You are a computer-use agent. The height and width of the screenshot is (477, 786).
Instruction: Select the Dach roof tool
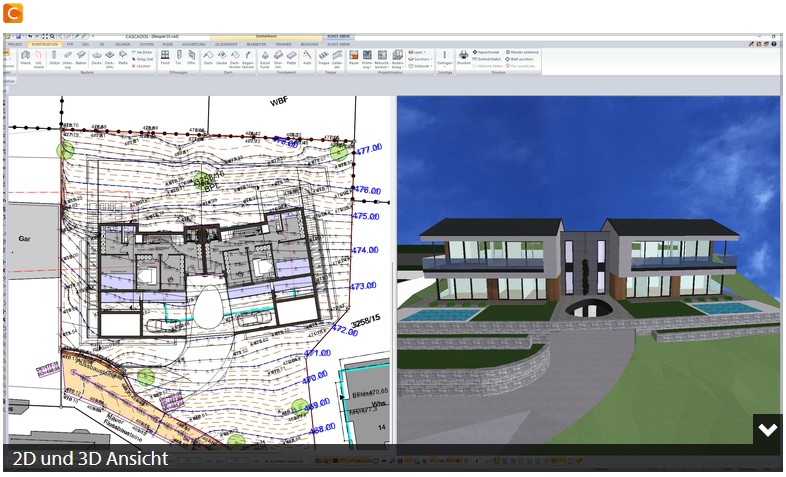208,58
